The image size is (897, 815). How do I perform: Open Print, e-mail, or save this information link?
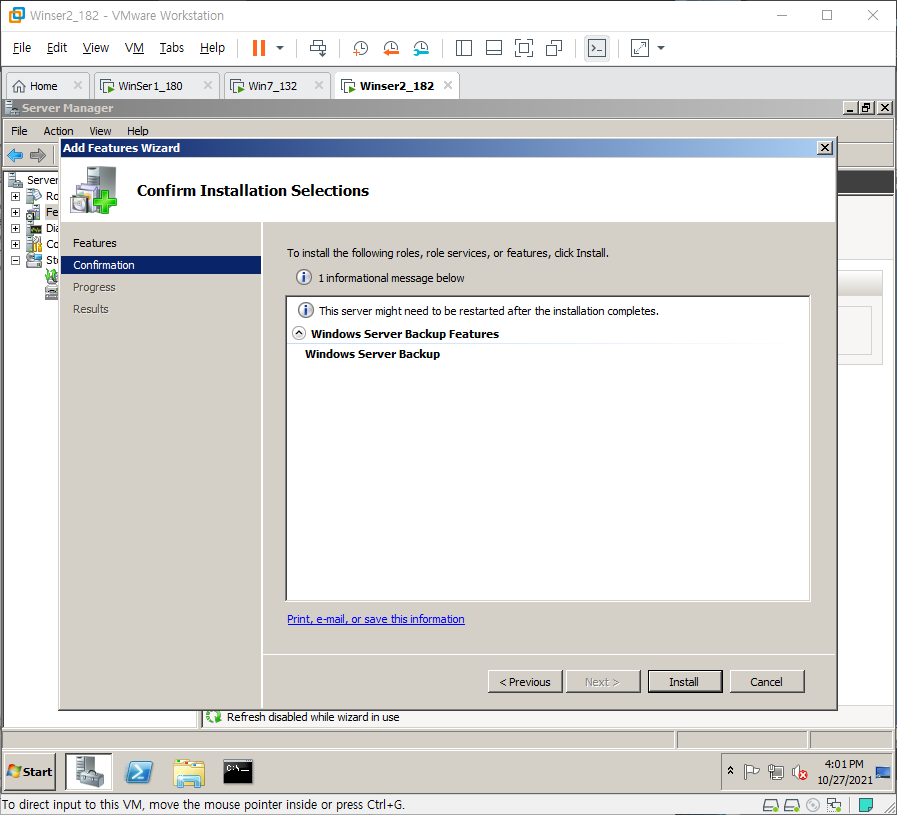[376, 619]
